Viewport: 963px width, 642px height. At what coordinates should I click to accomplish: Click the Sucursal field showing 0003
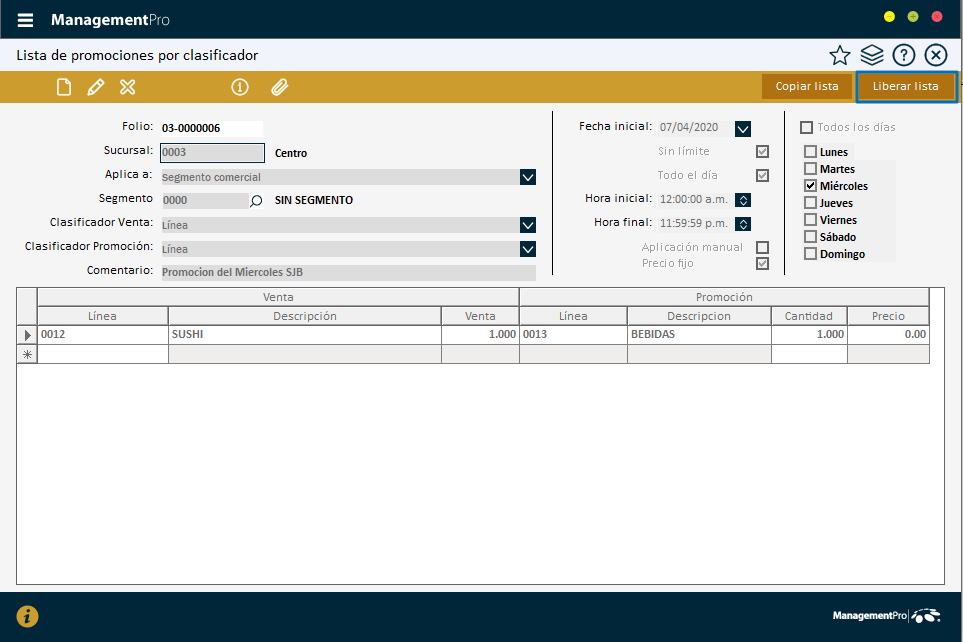[x=212, y=153]
